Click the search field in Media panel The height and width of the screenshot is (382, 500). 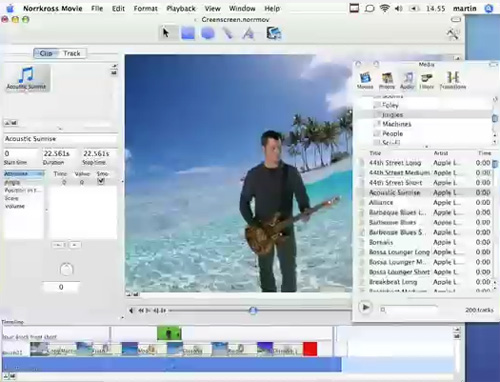pyautogui.click(x=409, y=310)
